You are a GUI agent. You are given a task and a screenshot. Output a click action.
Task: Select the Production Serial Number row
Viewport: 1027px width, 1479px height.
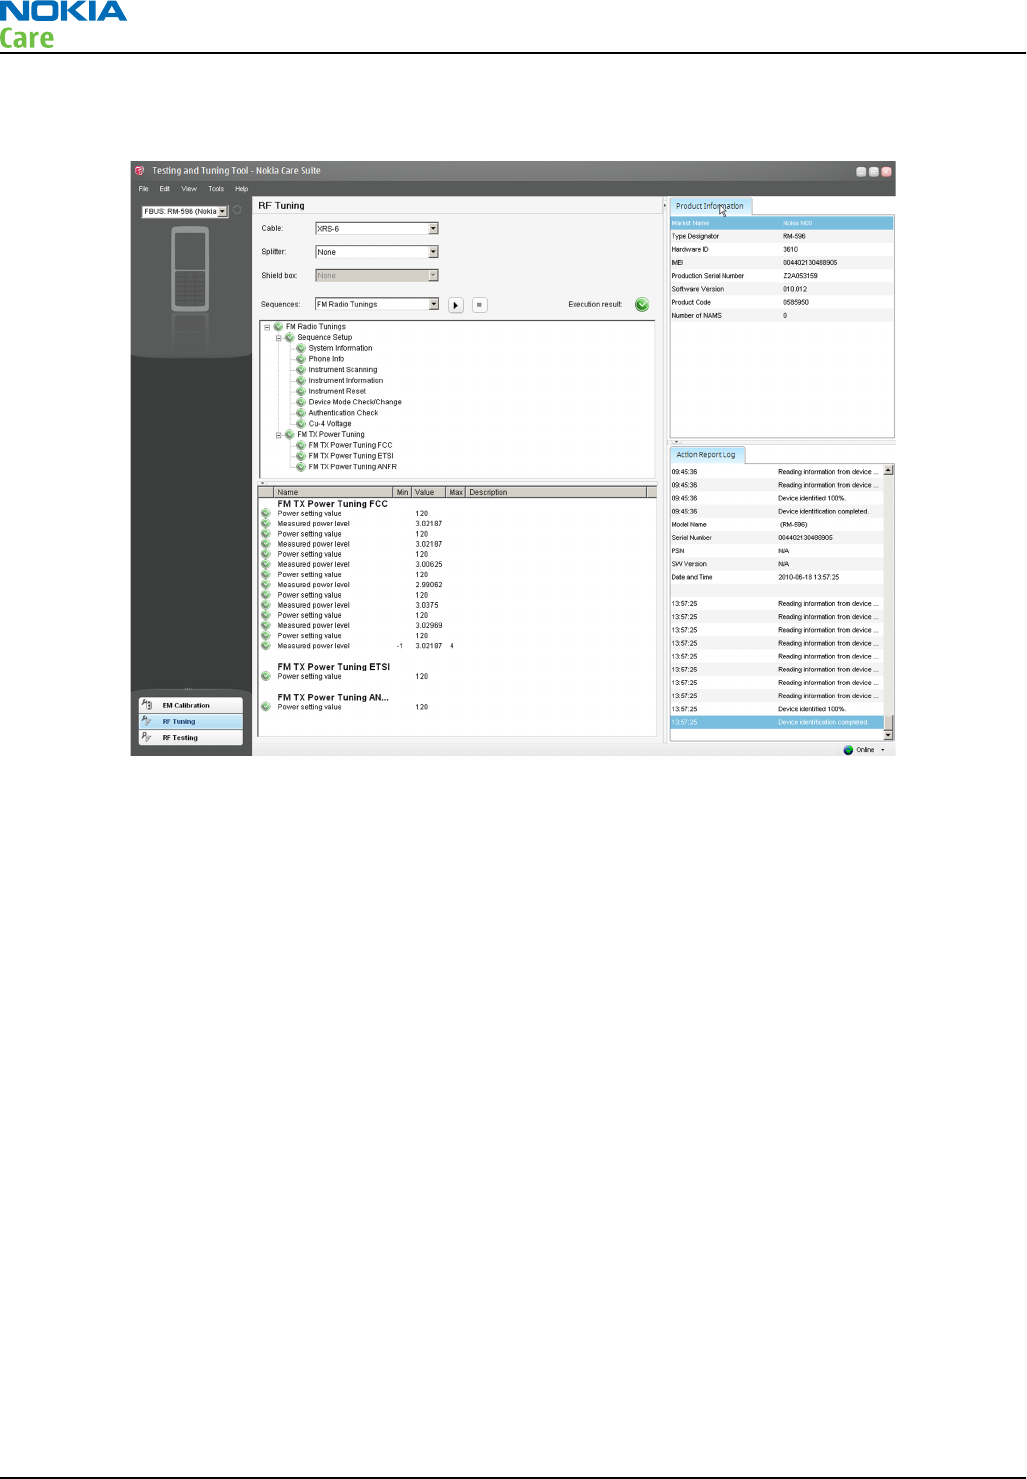click(x=781, y=276)
